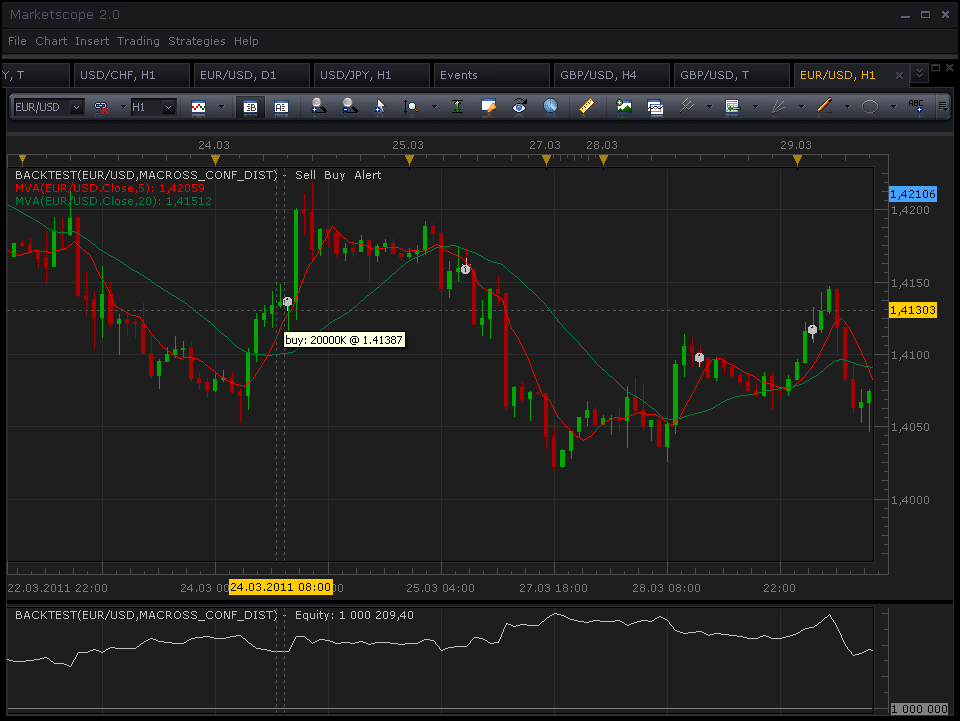Toggle the ask price mode button
The image size is (960, 721).
(x=281, y=107)
